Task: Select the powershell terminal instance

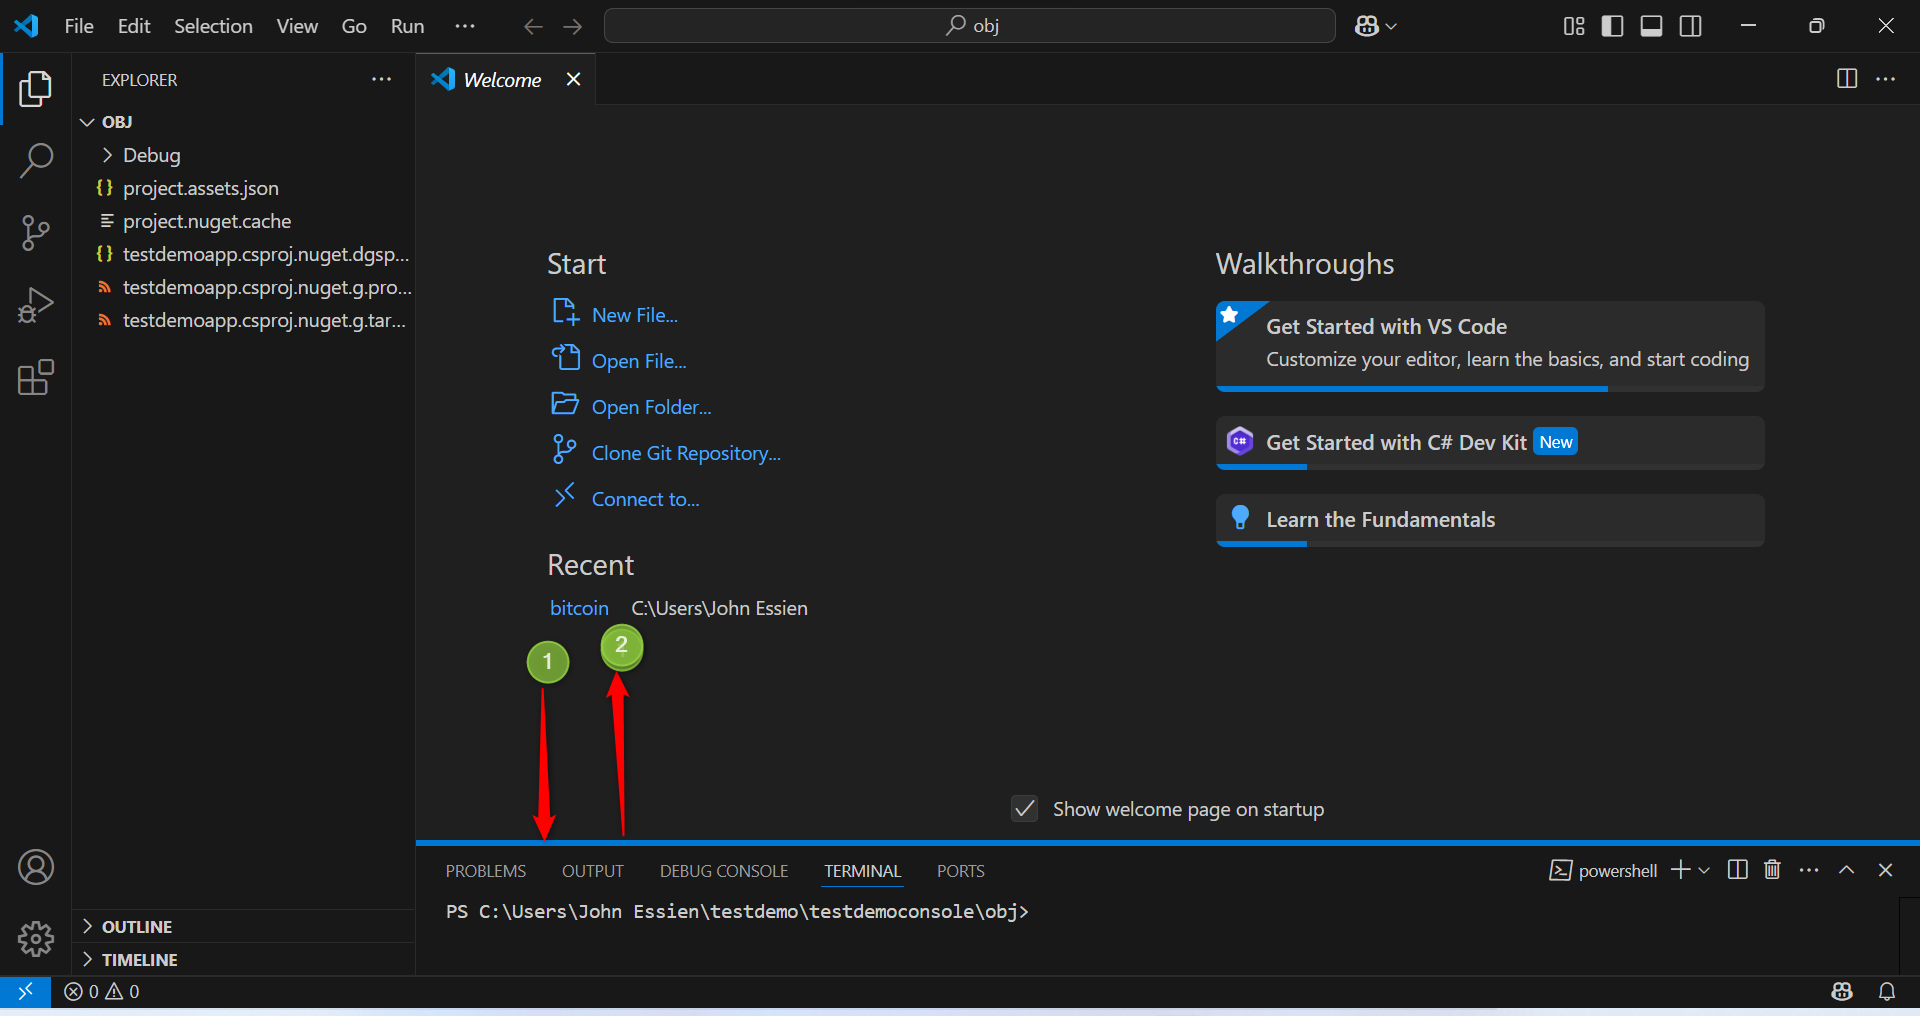Action: point(1603,871)
